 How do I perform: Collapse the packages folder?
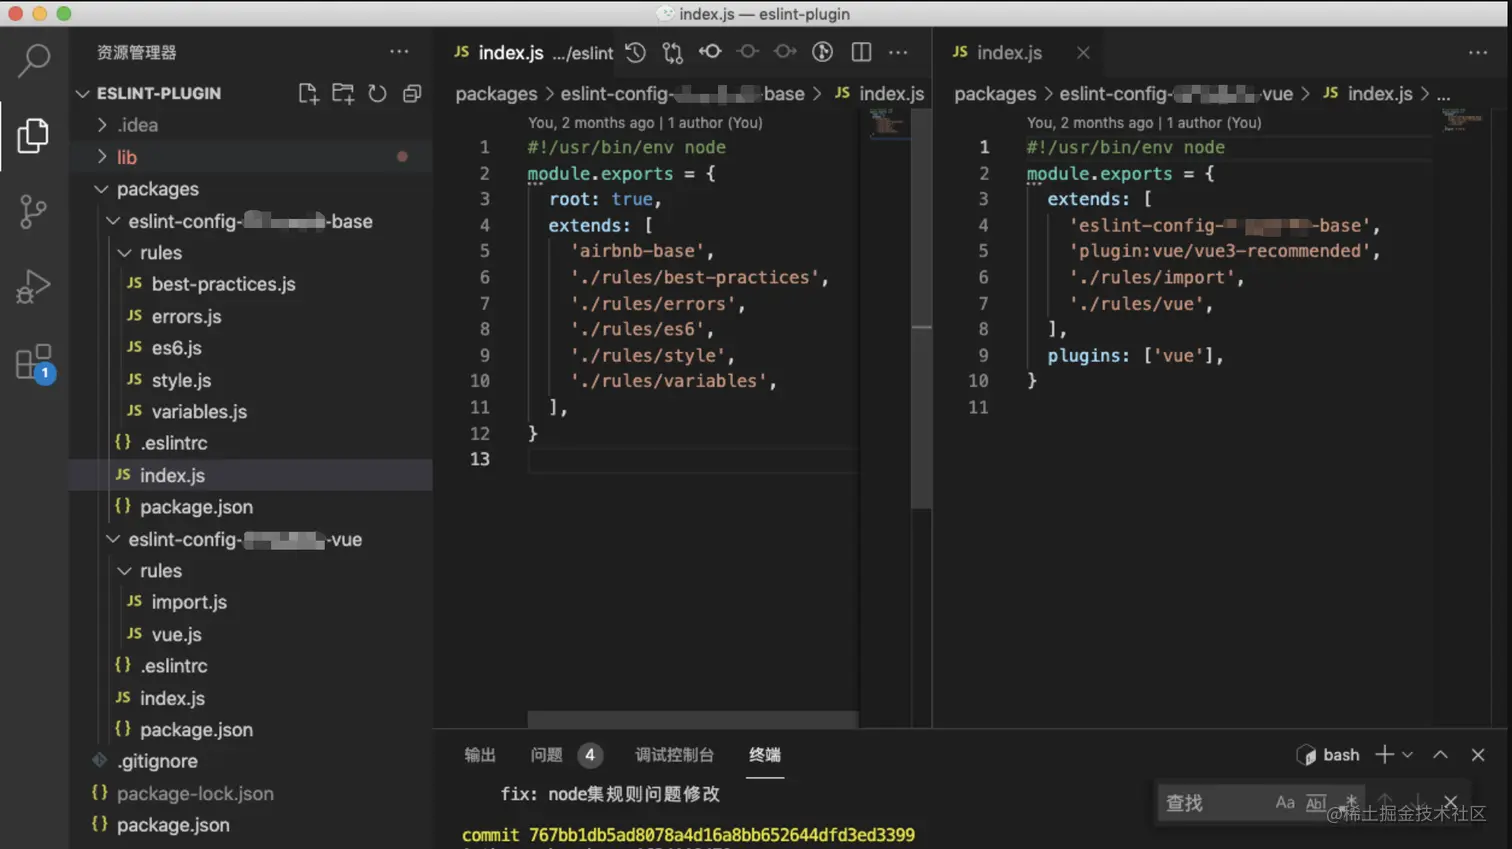(101, 189)
